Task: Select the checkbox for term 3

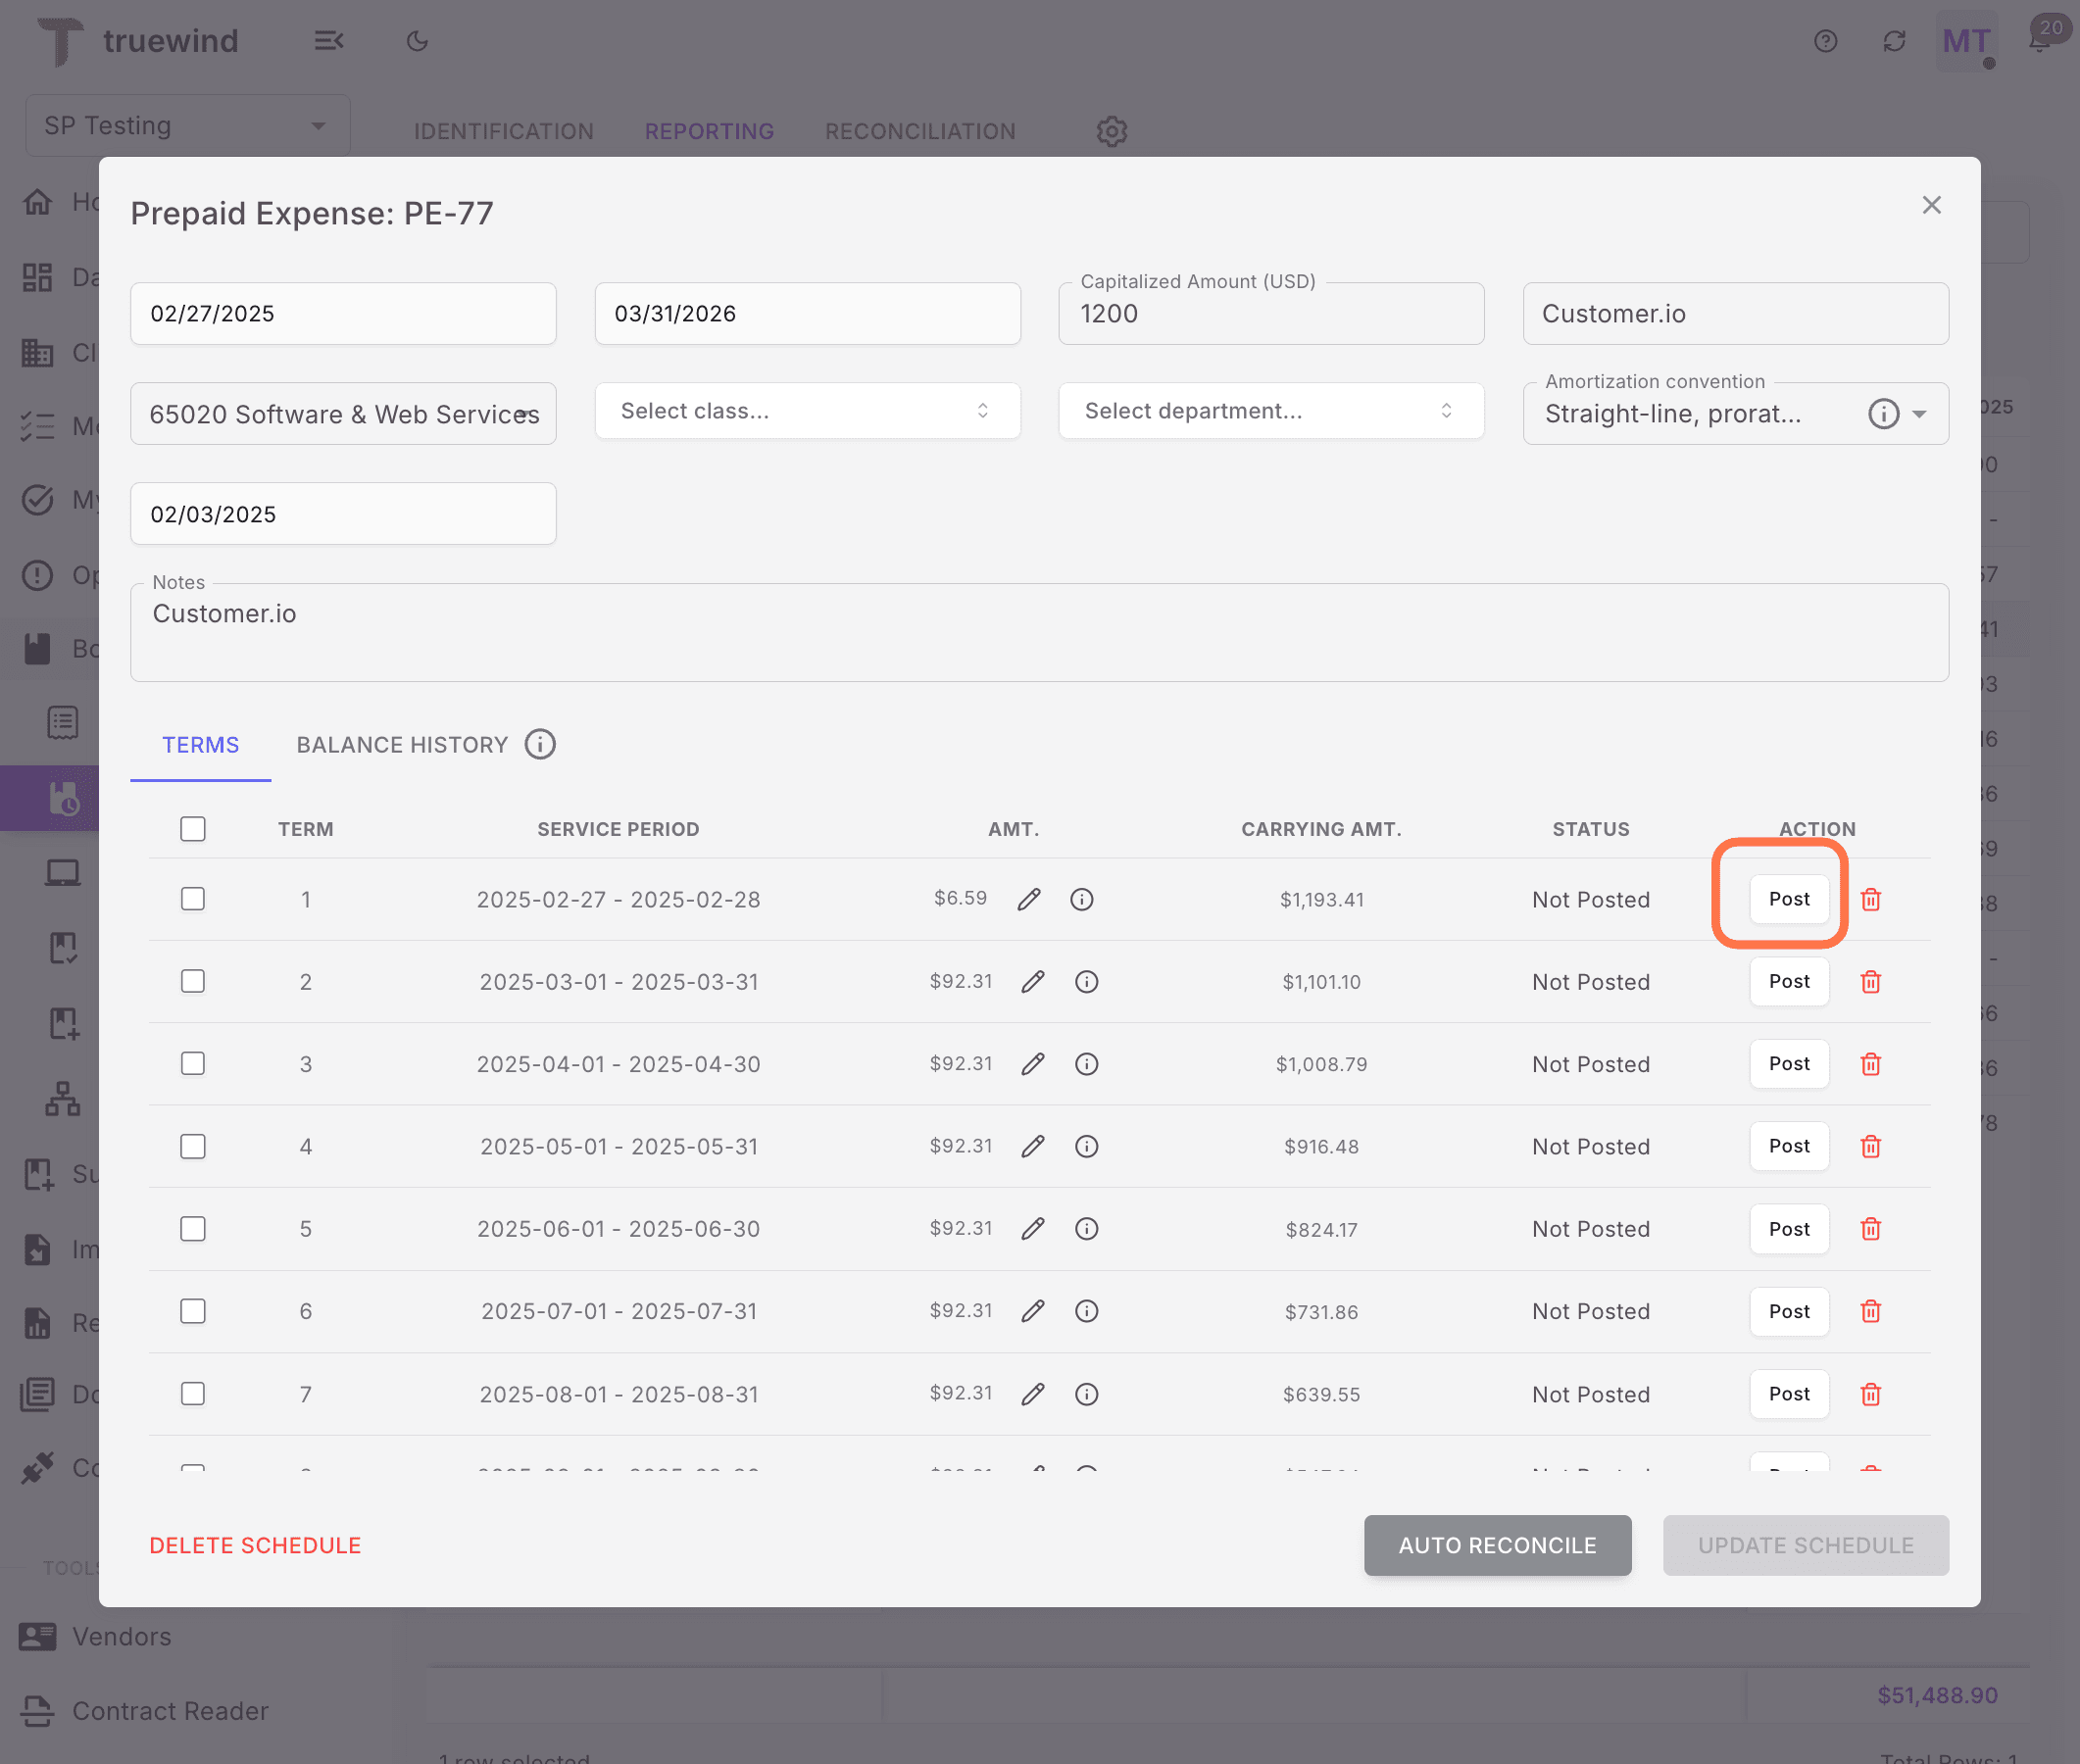Action: click(193, 1063)
